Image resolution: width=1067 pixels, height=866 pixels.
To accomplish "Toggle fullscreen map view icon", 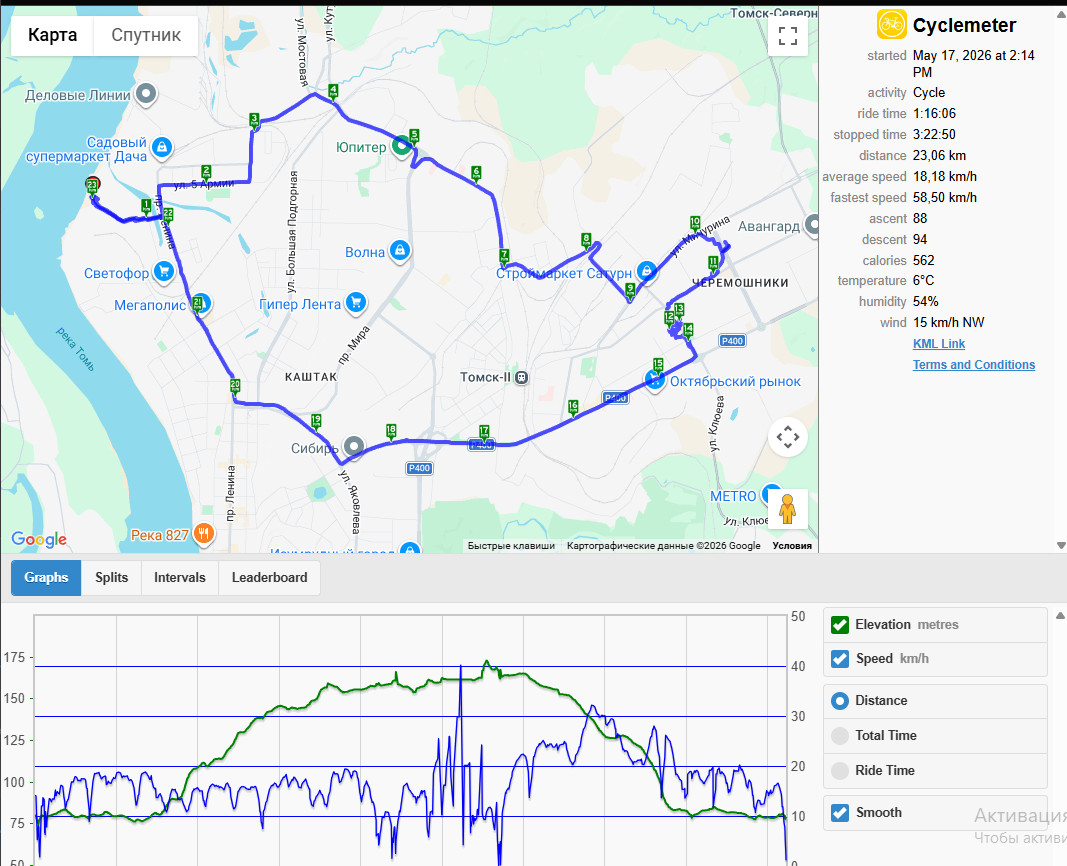I will [787, 36].
